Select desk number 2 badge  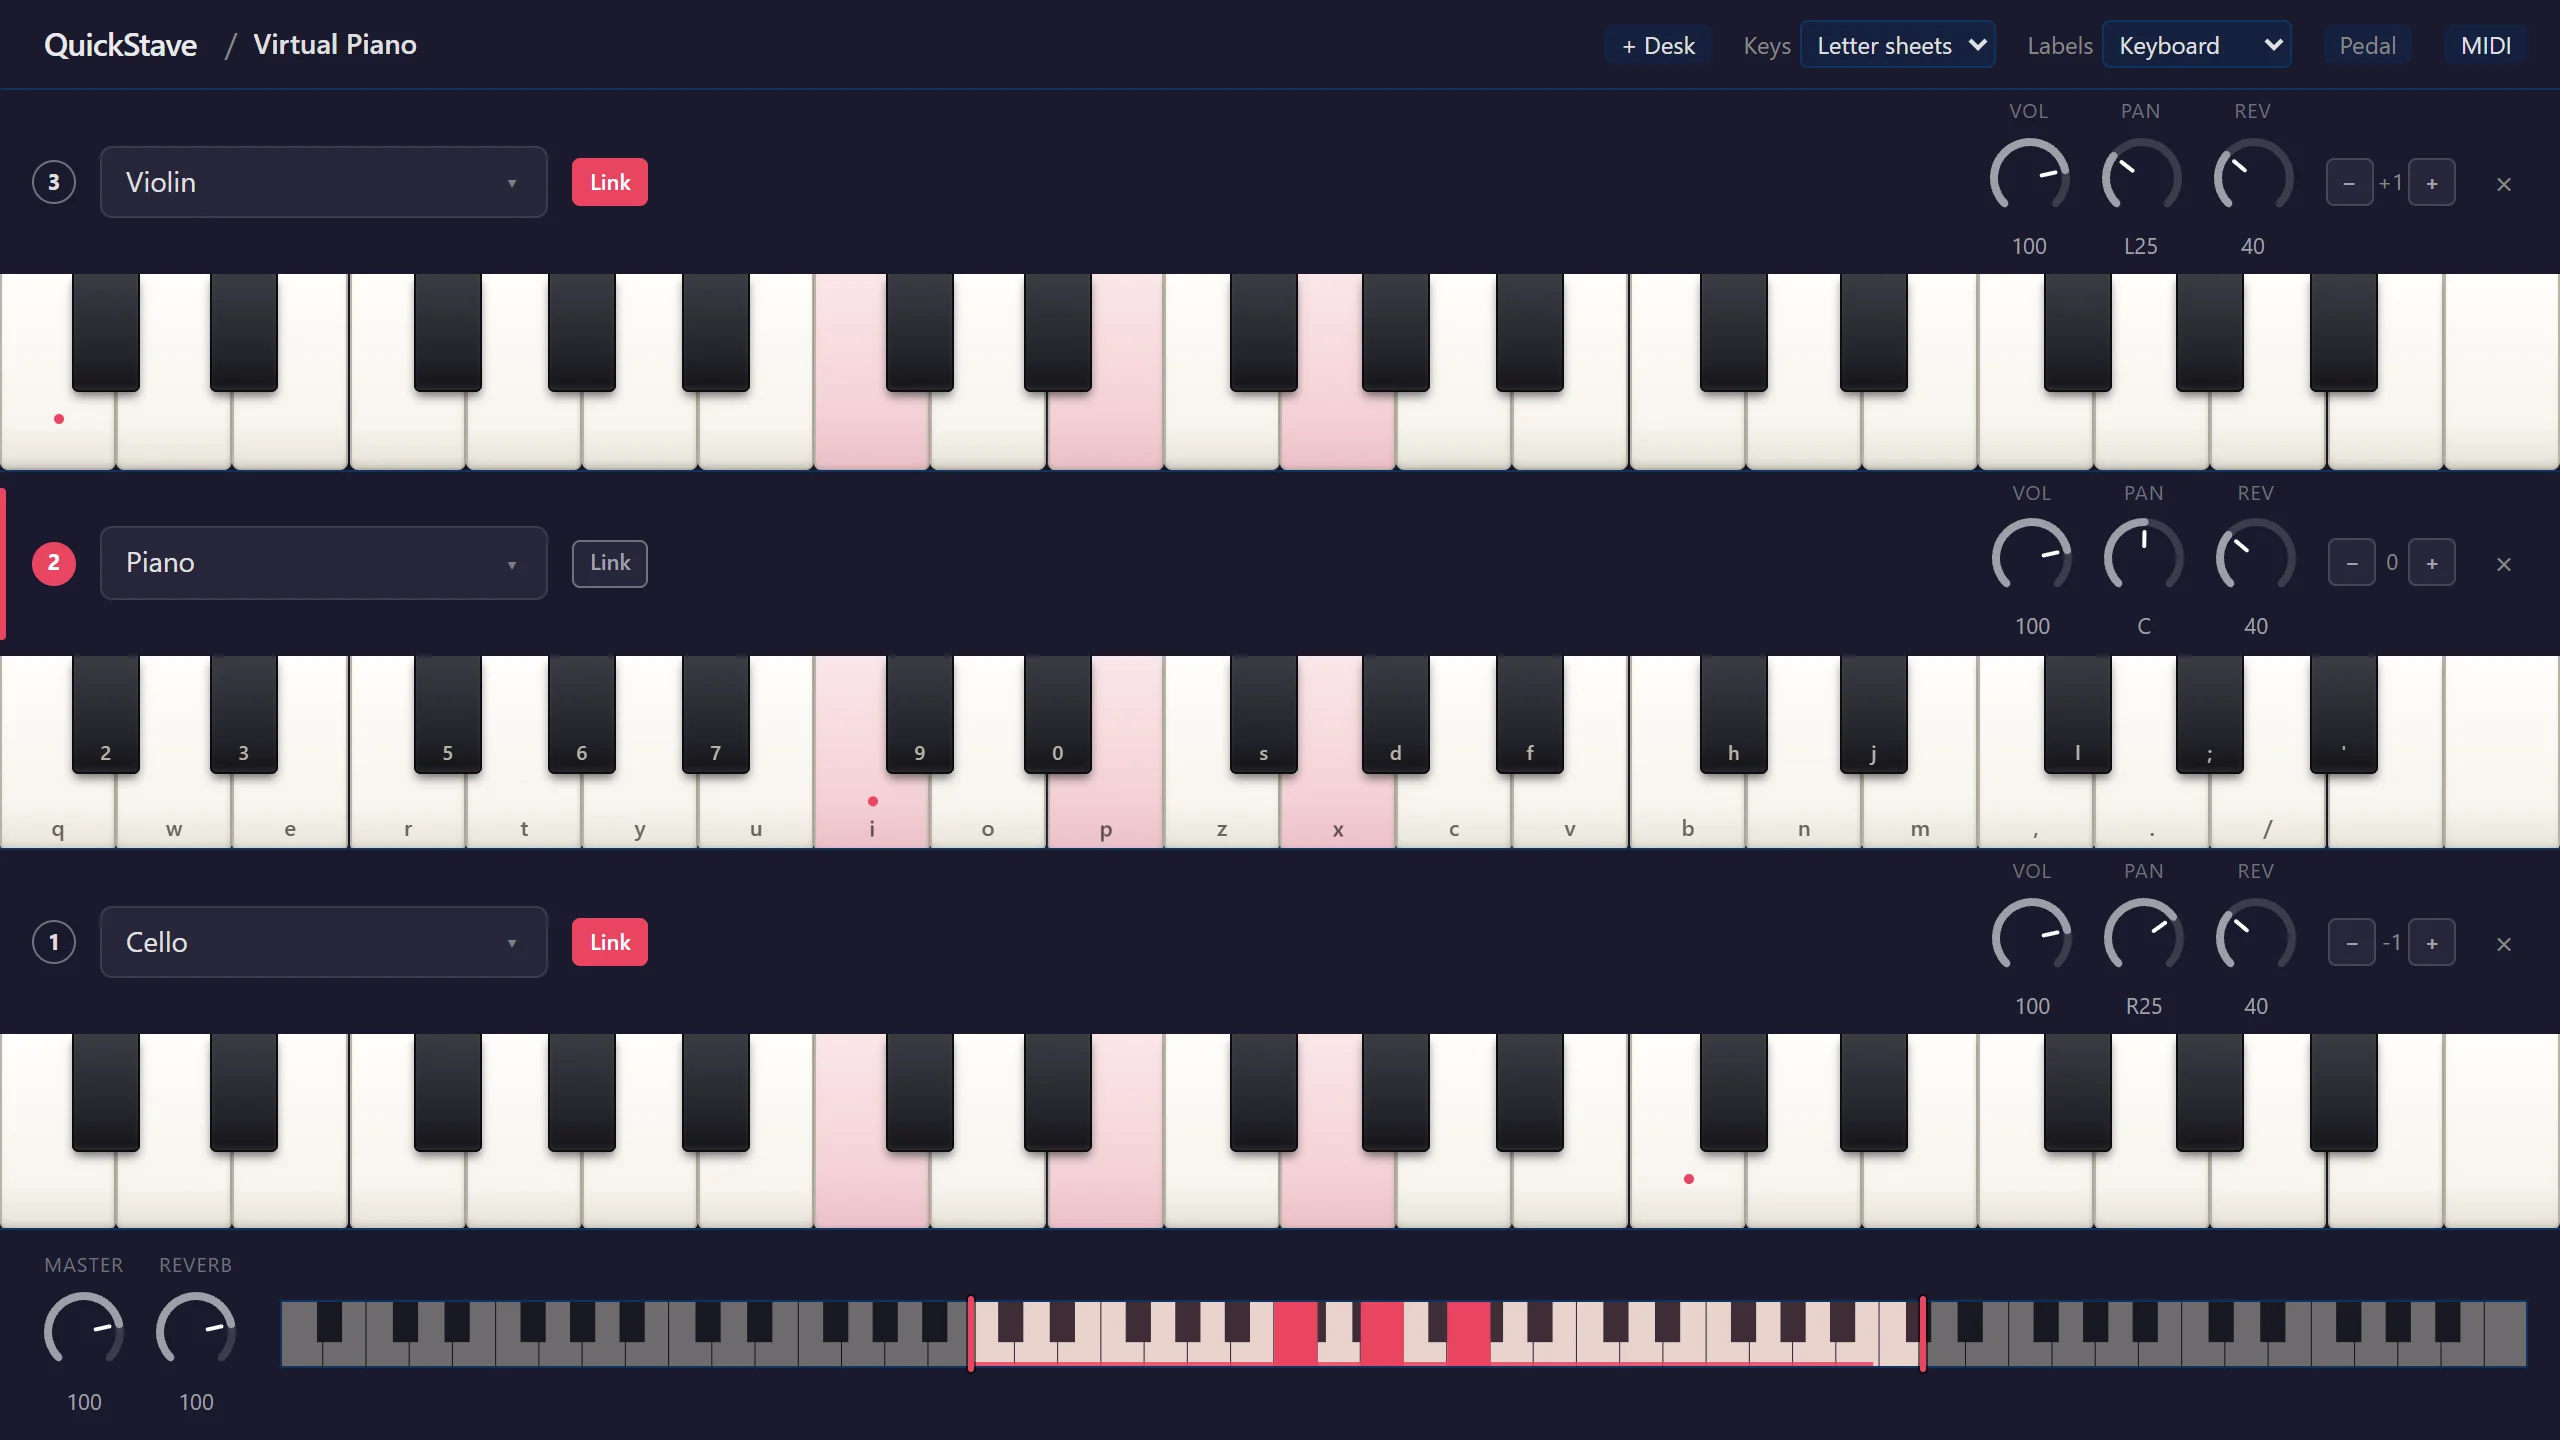click(54, 562)
